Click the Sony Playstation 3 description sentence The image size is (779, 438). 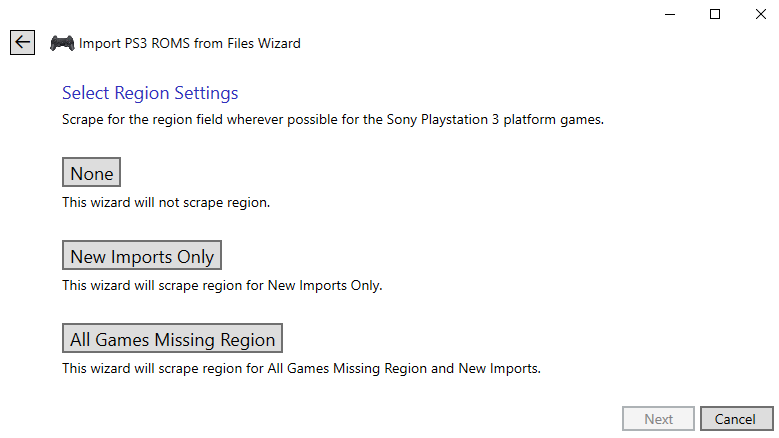333,120
